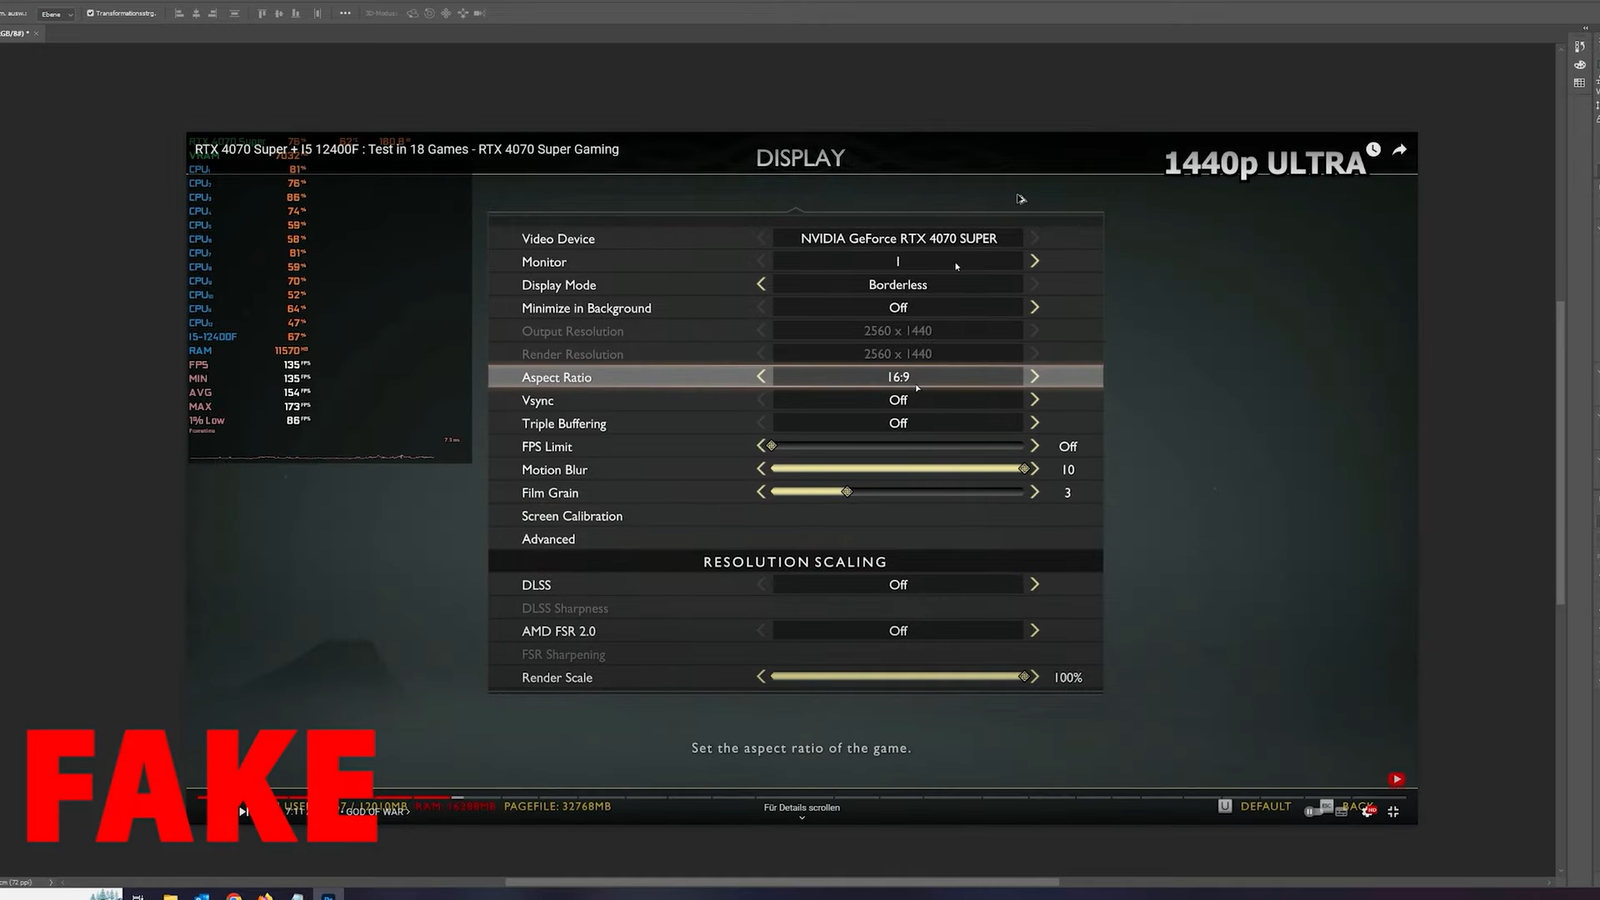Click the video title link text
The image size is (1600, 900).
(407, 149)
